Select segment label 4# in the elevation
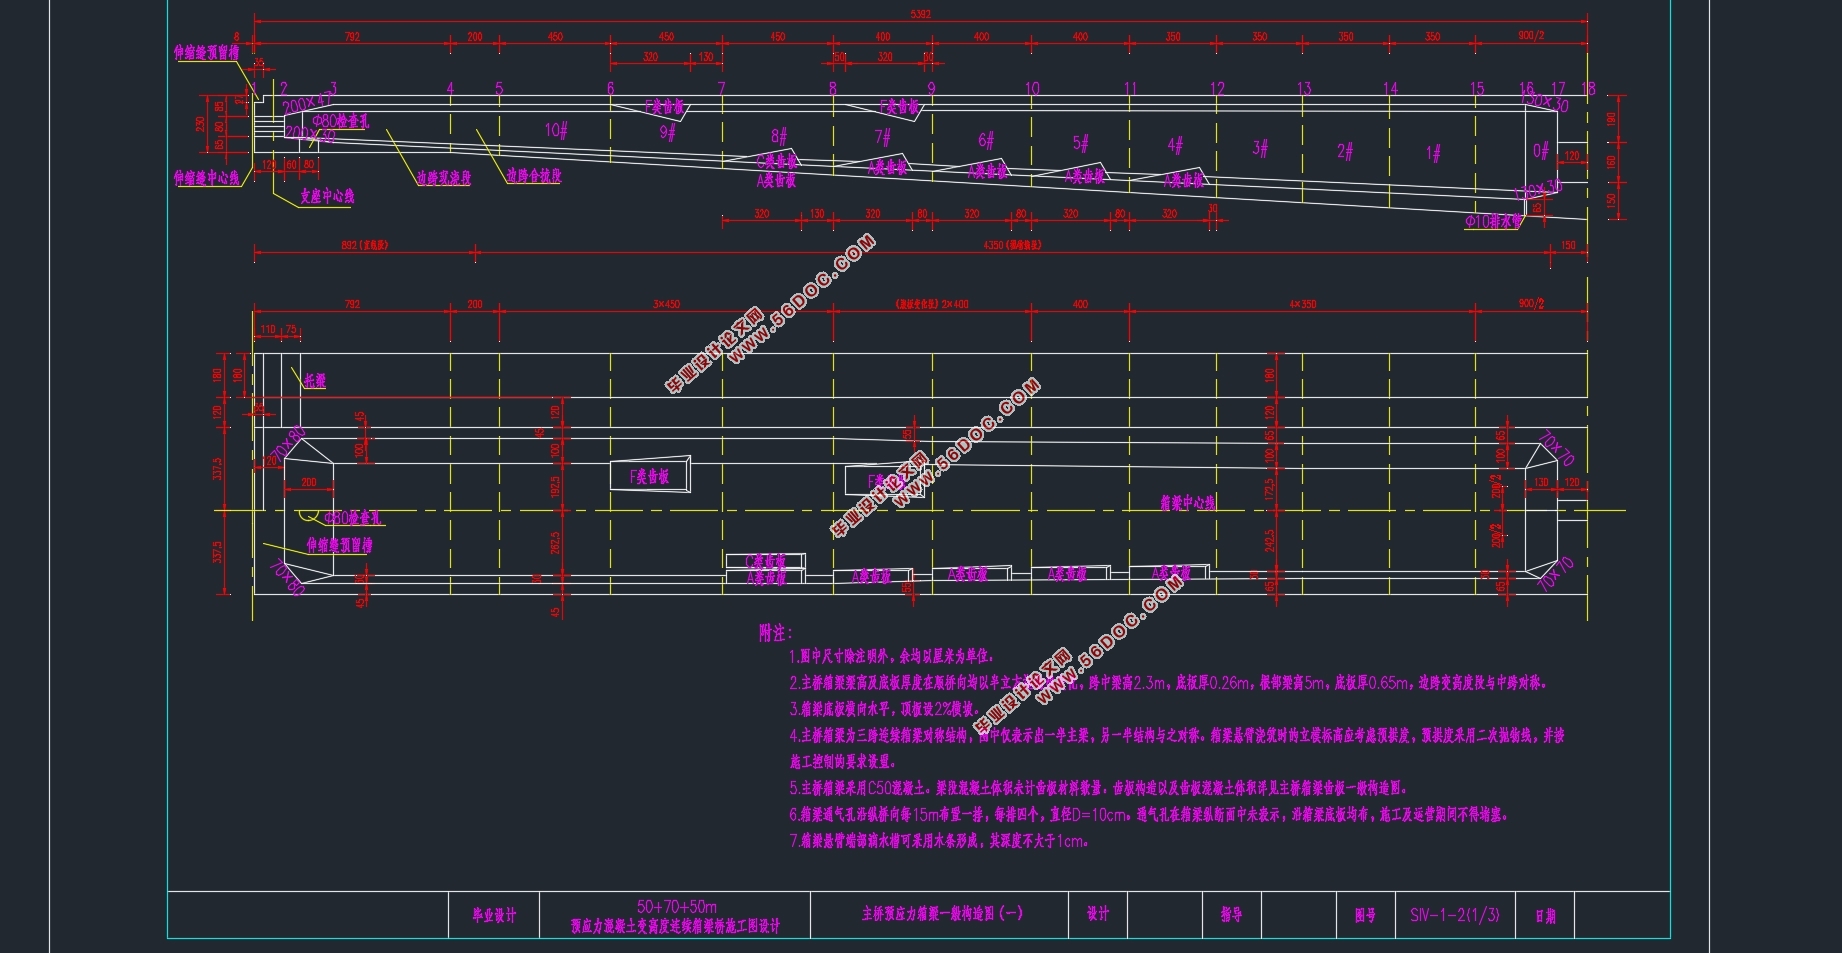The width and height of the screenshot is (1842, 953). click(1175, 145)
